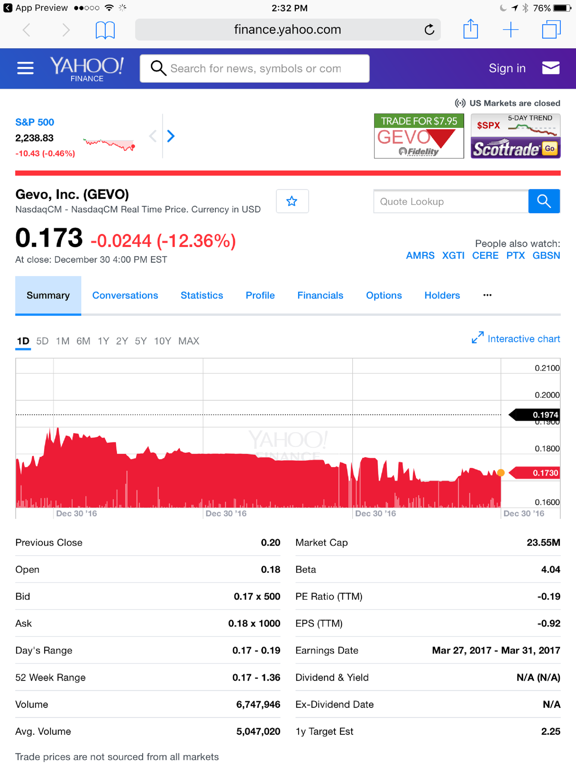Select the Summary tab
The image size is (576, 768).
coord(48,295)
